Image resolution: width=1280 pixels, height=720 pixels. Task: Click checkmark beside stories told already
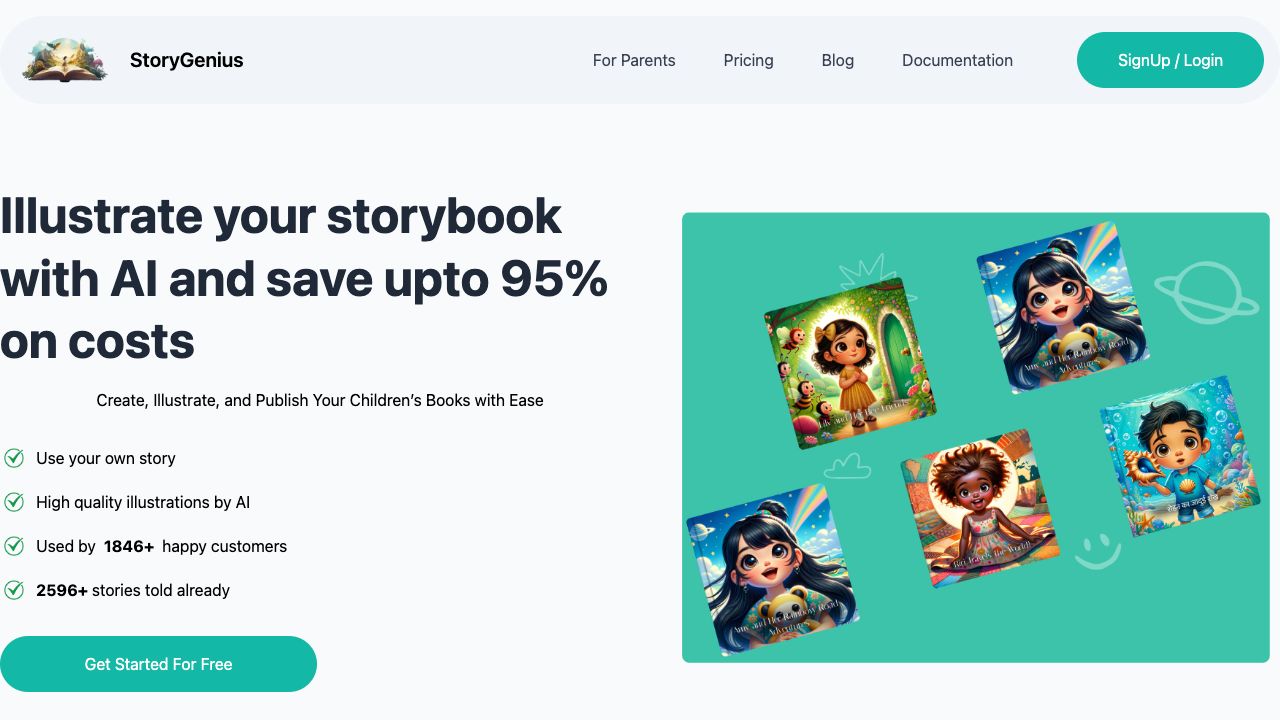point(14,590)
